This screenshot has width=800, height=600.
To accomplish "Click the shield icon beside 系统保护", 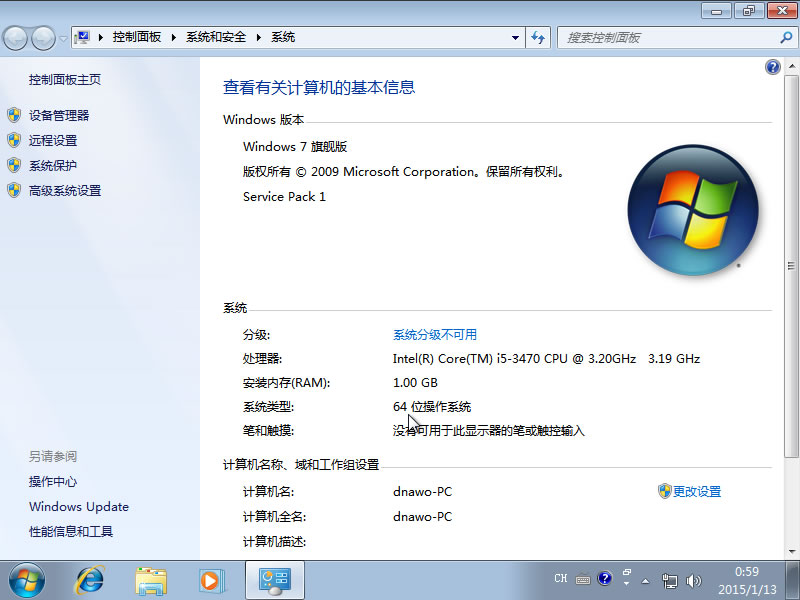I will click(x=14, y=165).
